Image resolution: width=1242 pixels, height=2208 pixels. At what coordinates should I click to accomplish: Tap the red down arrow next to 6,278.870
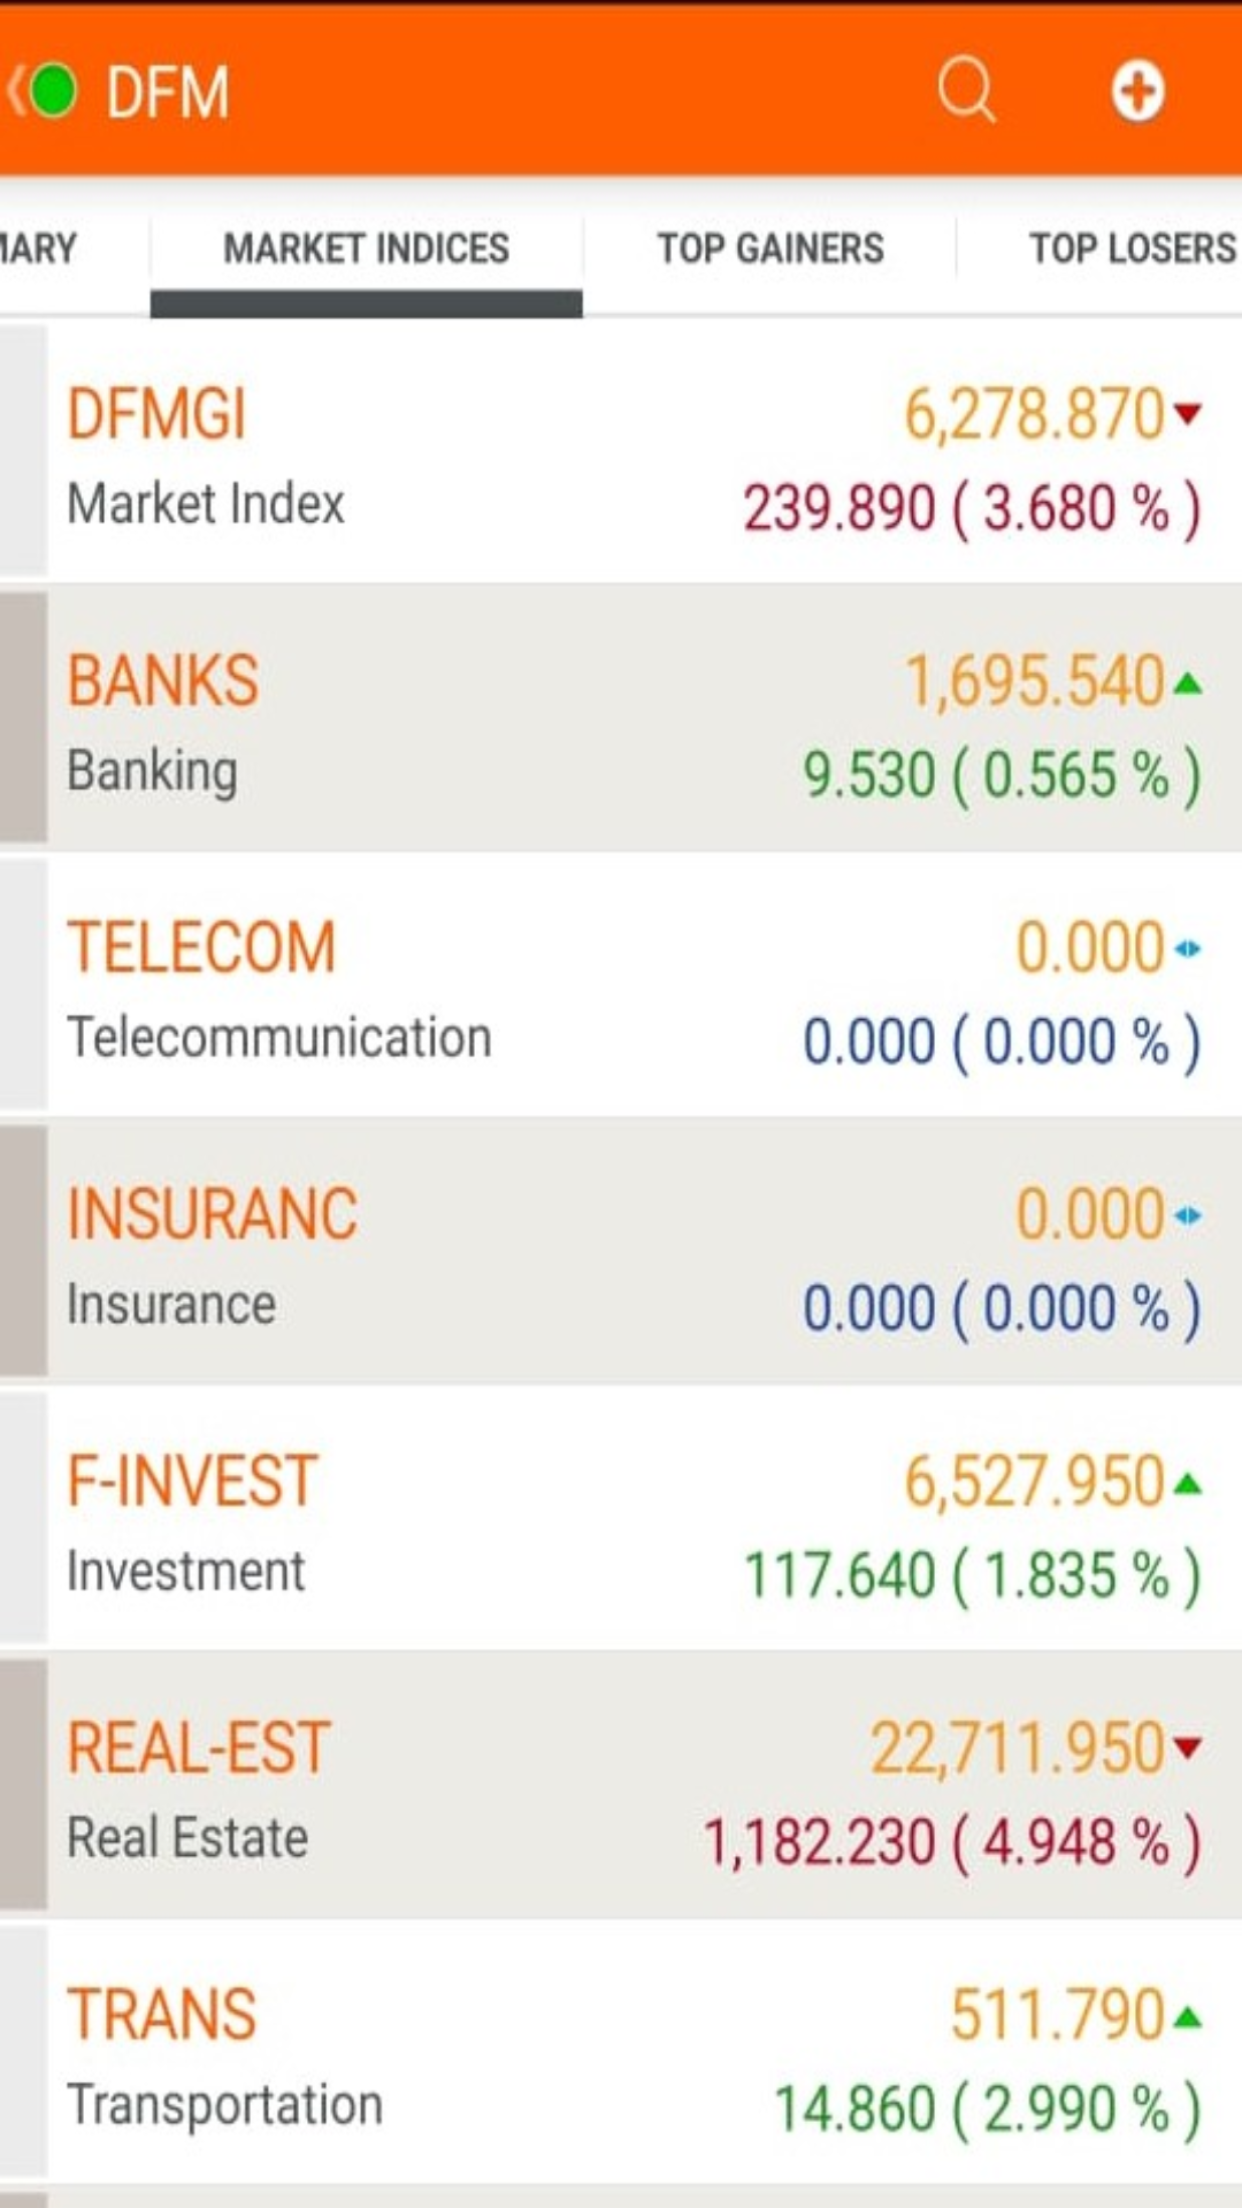click(1187, 412)
